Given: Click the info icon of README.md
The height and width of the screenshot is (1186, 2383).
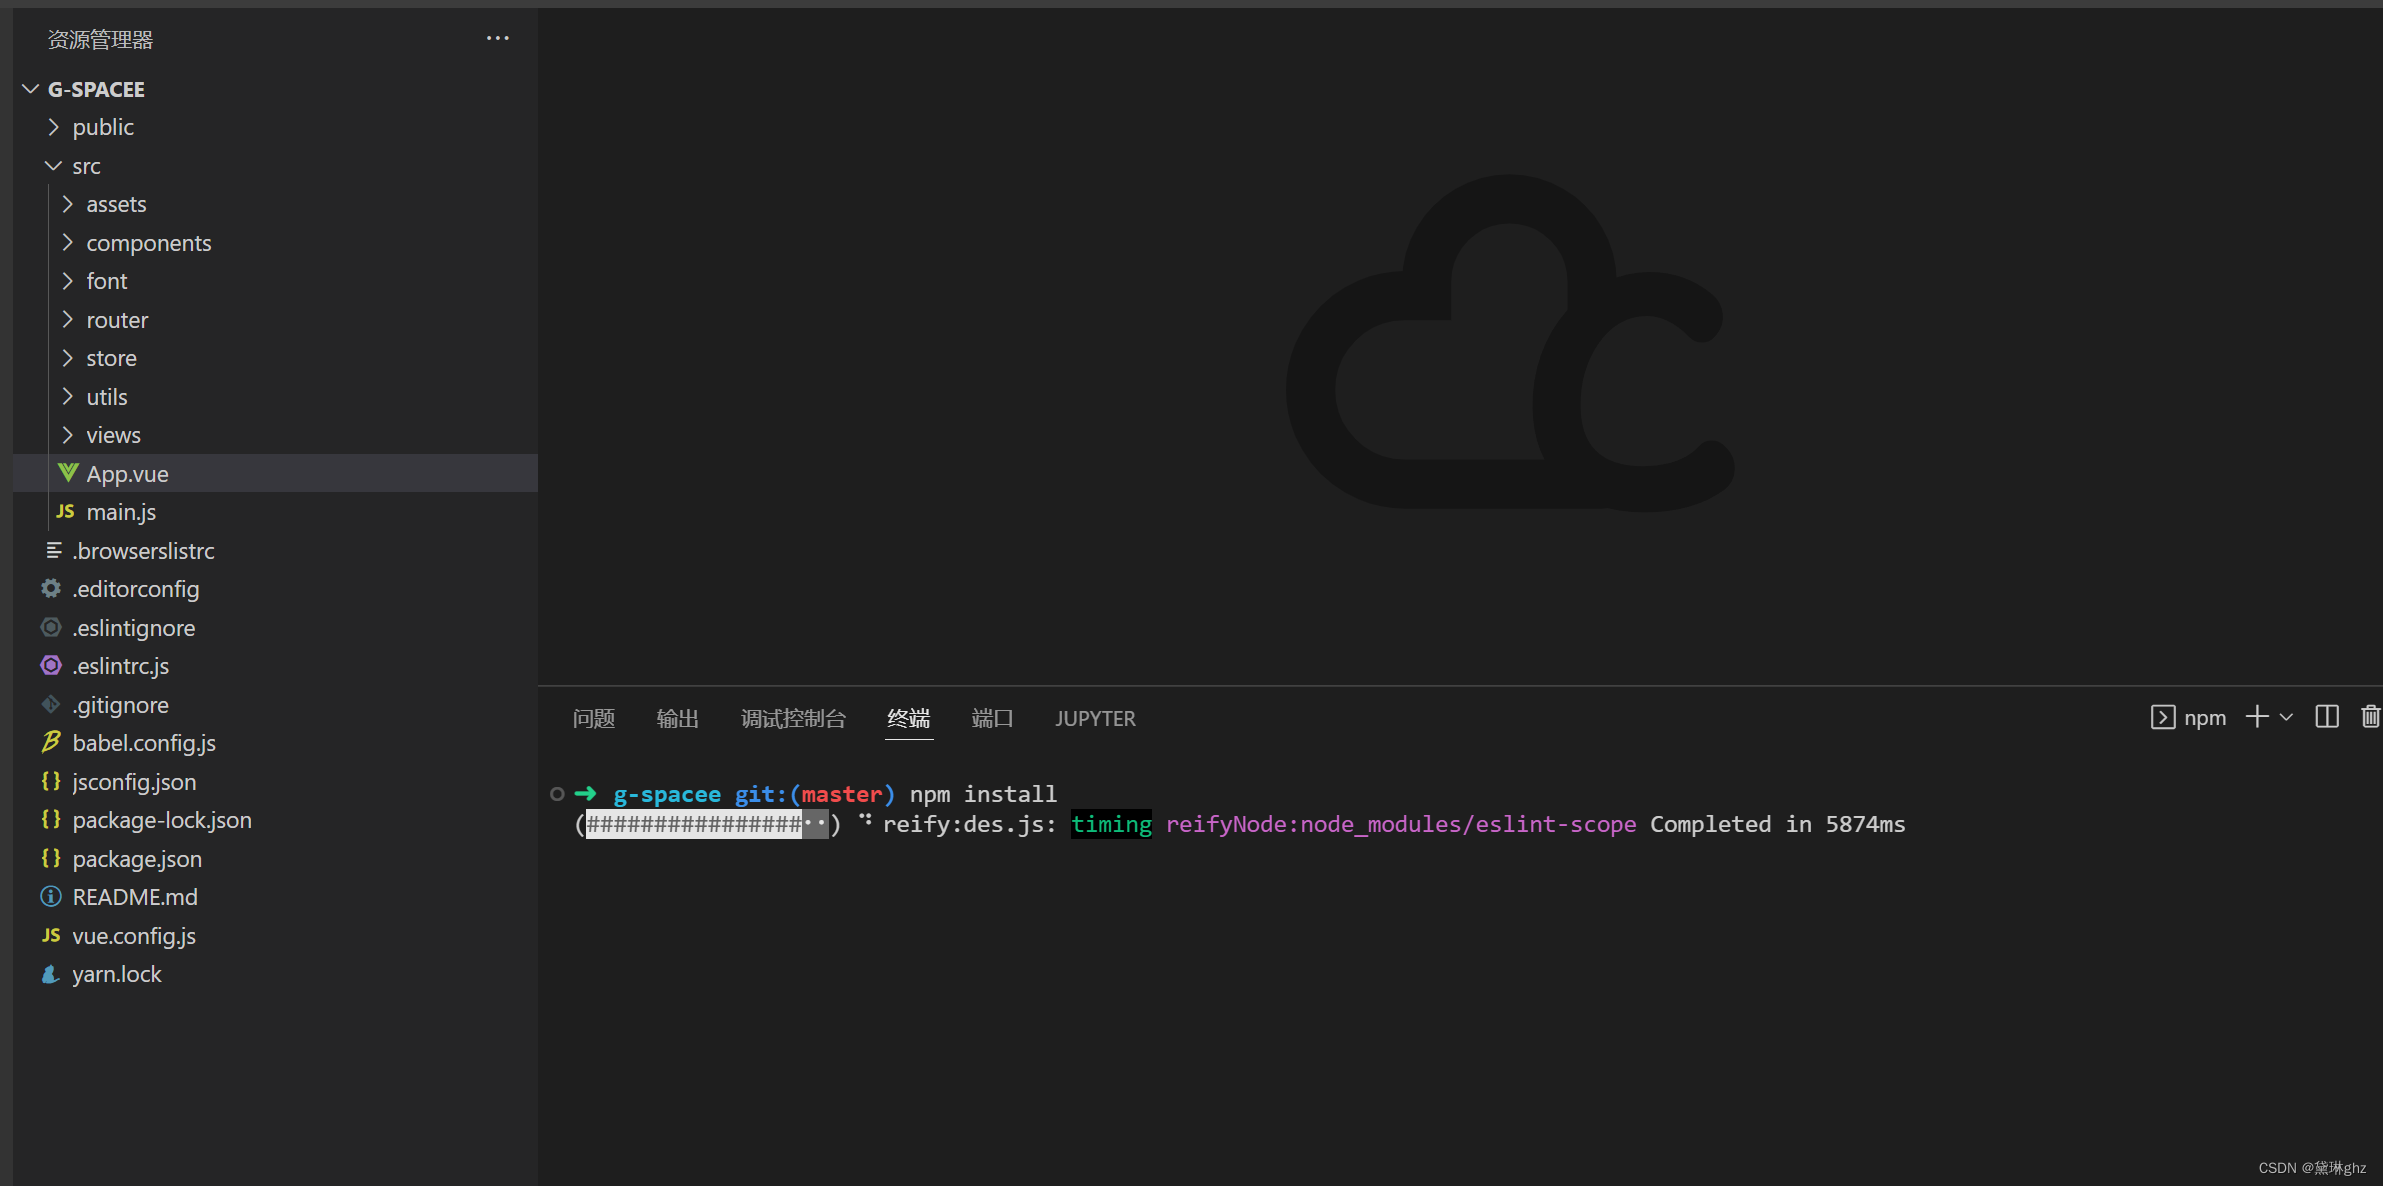Looking at the screenshot, I should coord(51,896).
